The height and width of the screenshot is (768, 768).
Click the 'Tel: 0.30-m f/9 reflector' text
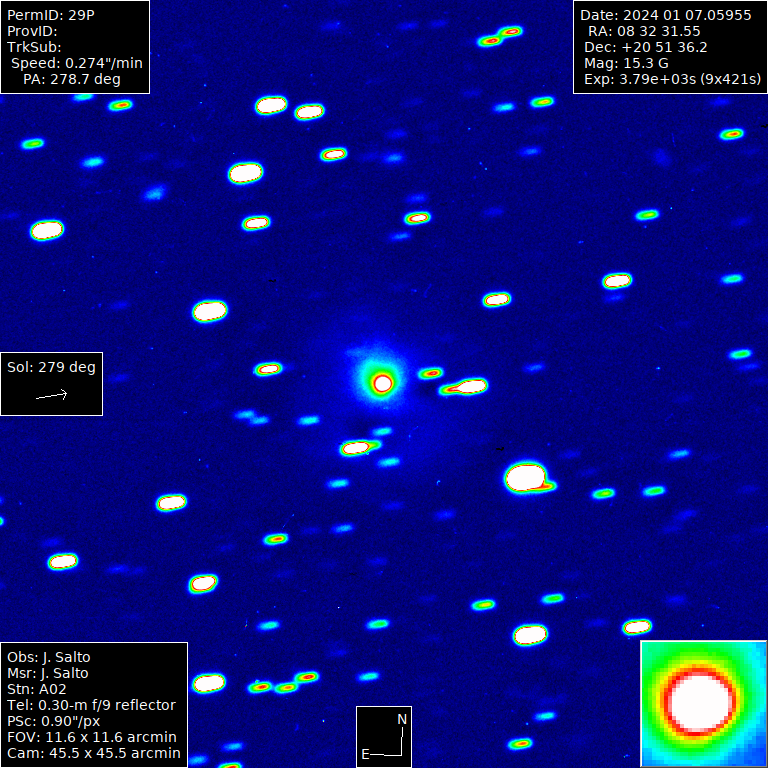(91, 705)
